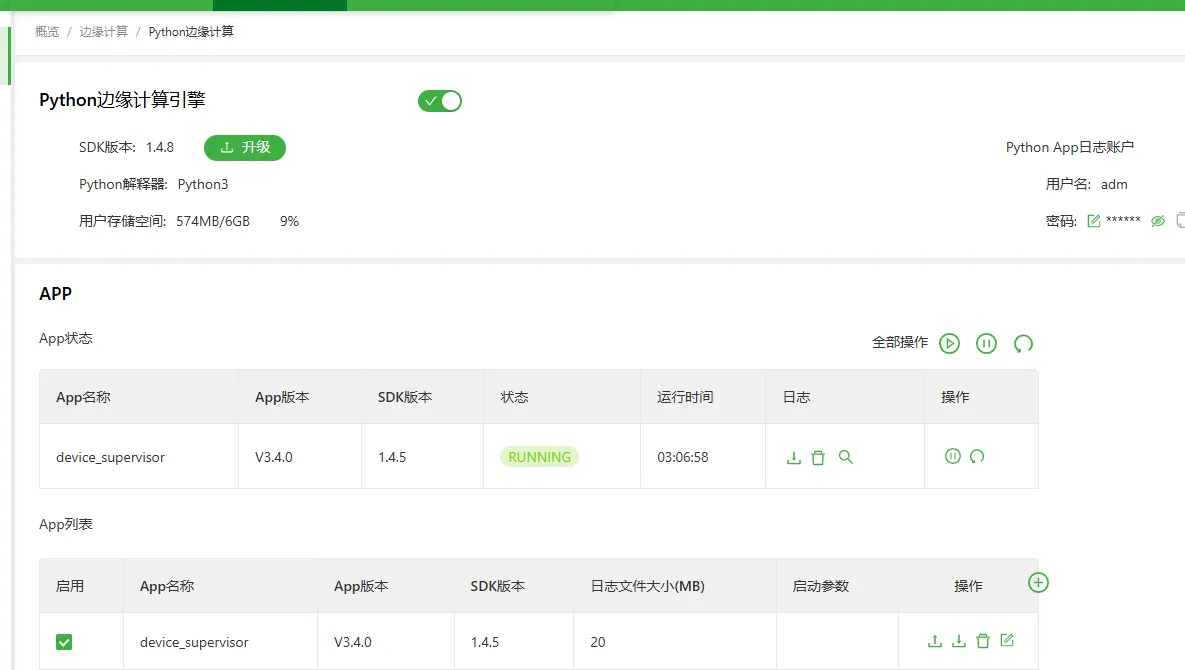
Task: Select the run time value 03:06:58
Action: pyautogui.click(x=682, y=457)
